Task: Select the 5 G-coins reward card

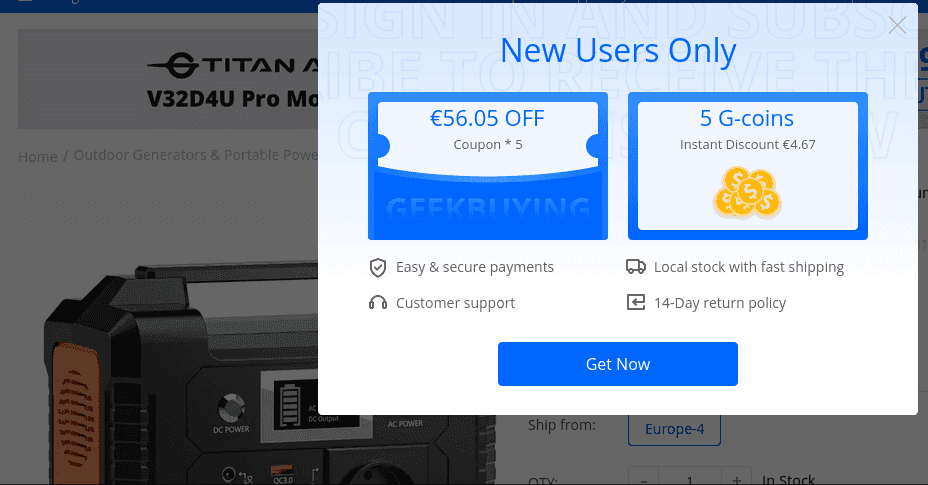Action: 747,166
